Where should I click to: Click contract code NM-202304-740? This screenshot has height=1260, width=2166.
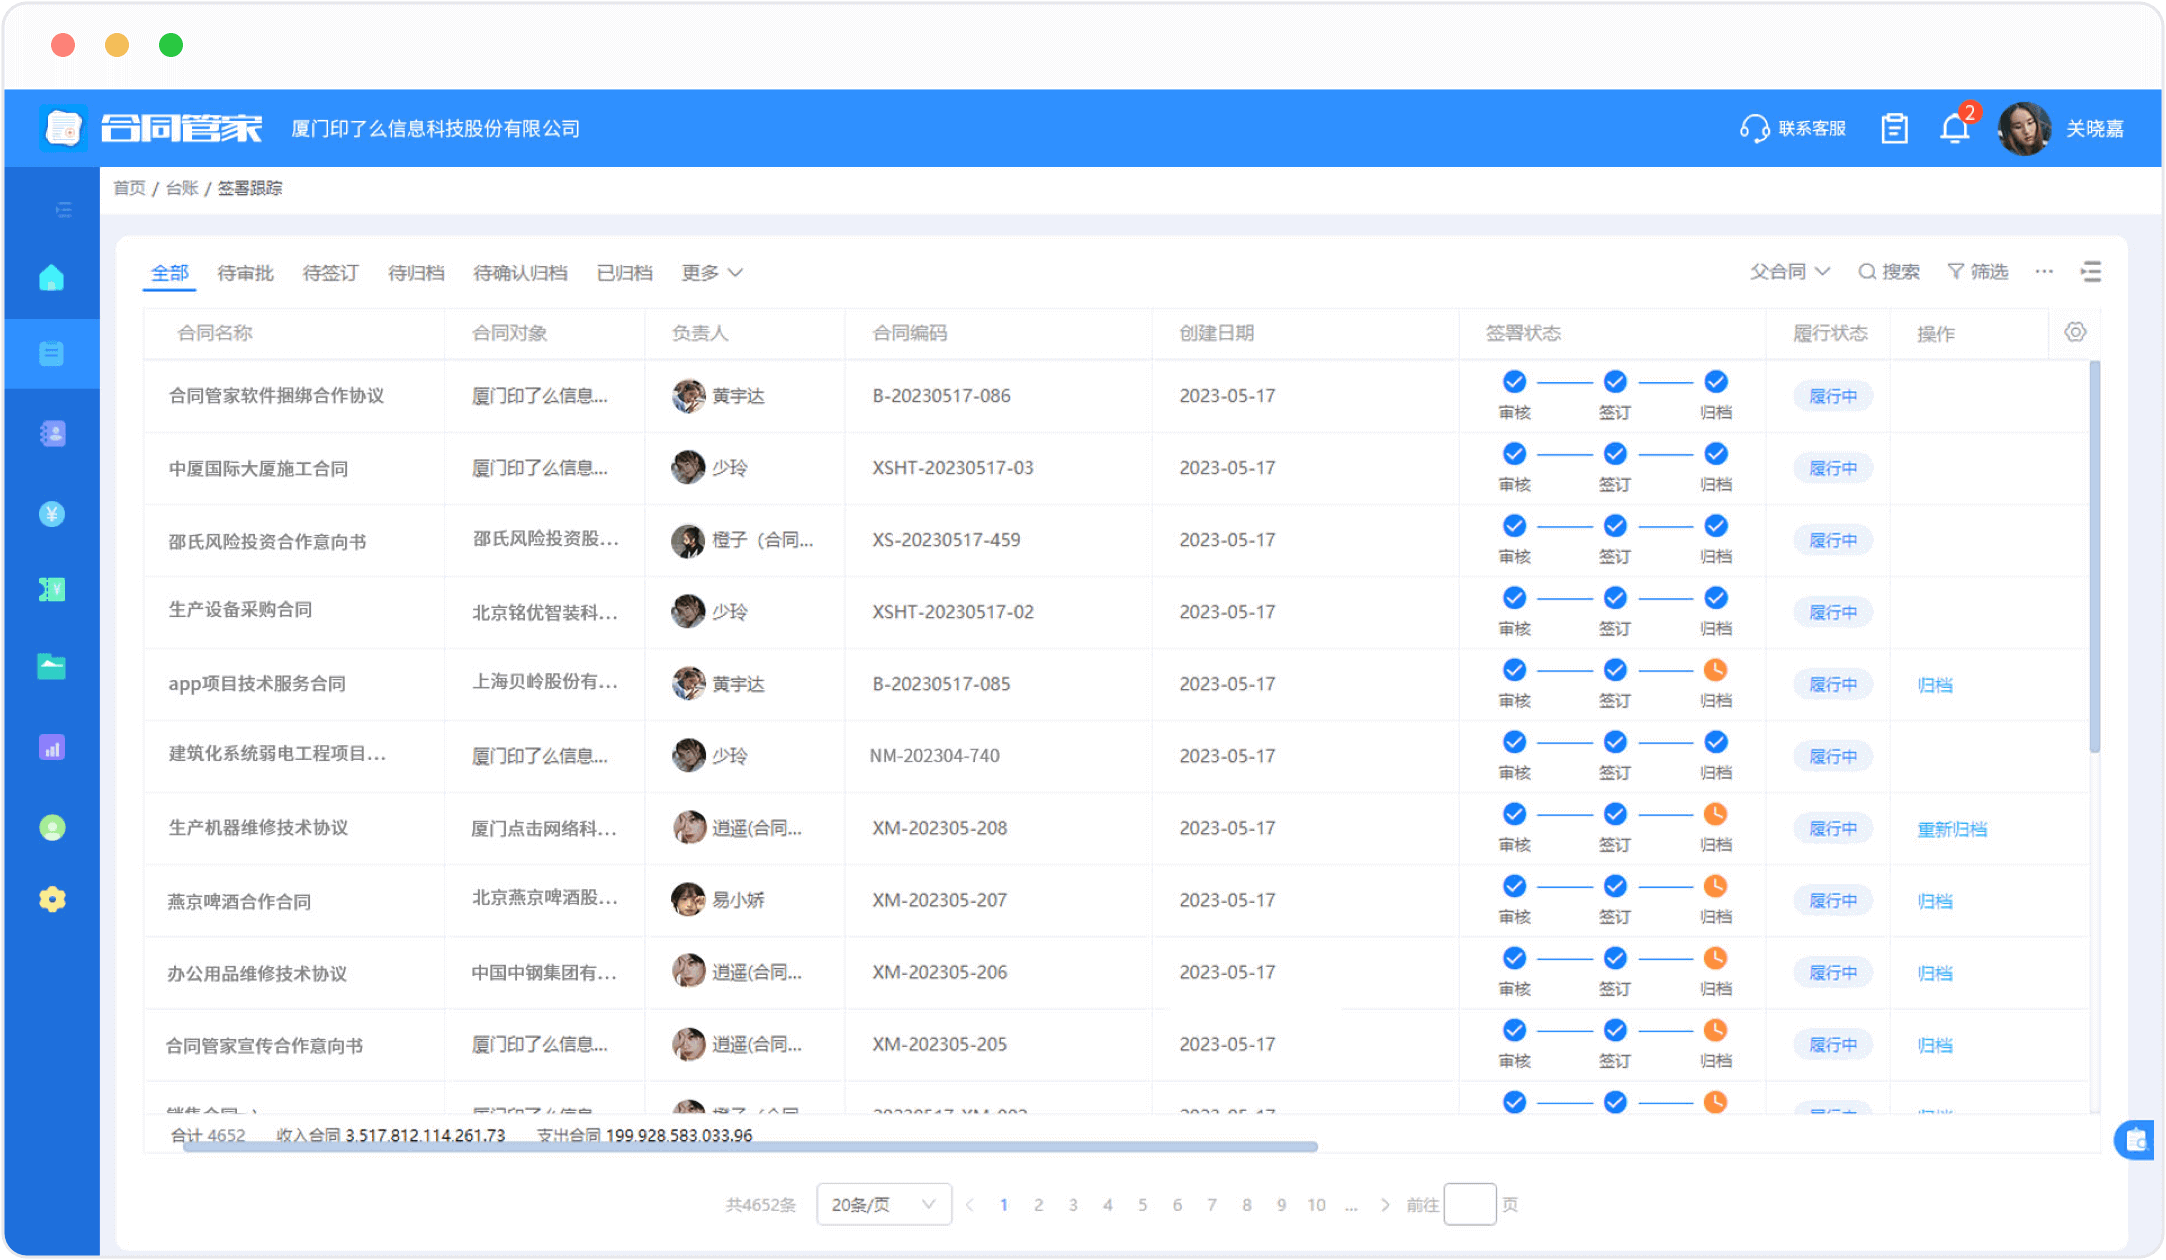coord(934,756)
